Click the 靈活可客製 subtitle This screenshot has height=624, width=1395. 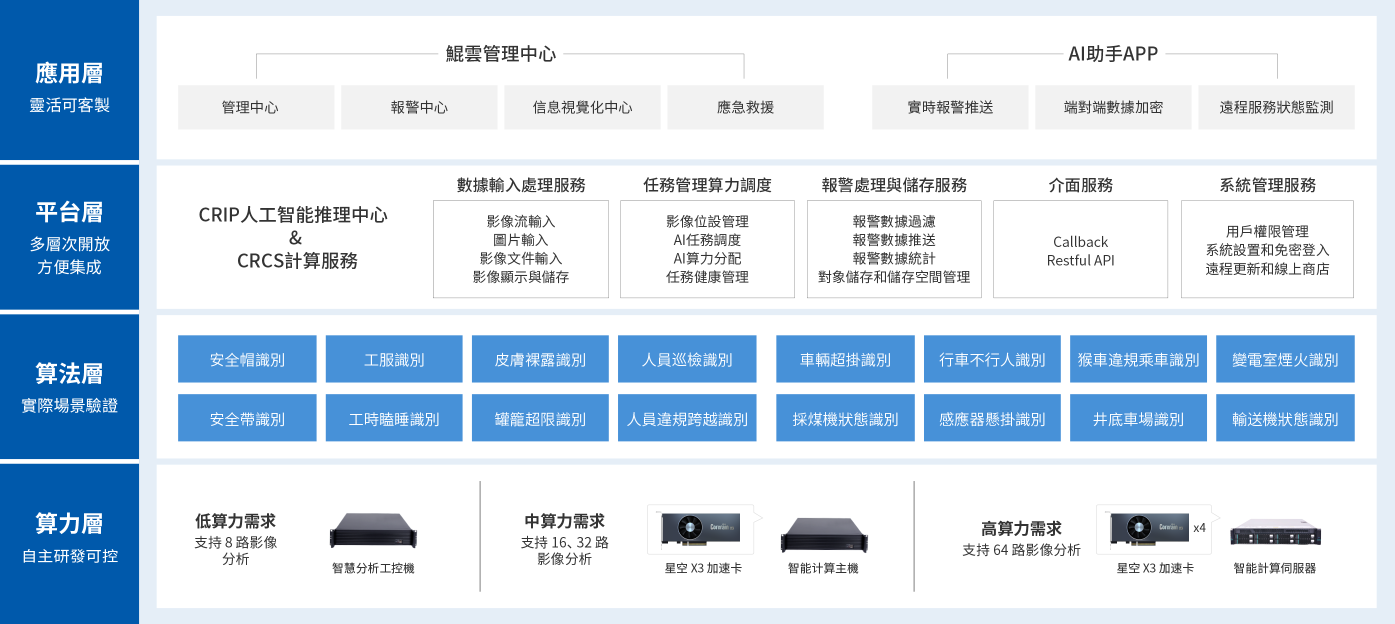69,105
